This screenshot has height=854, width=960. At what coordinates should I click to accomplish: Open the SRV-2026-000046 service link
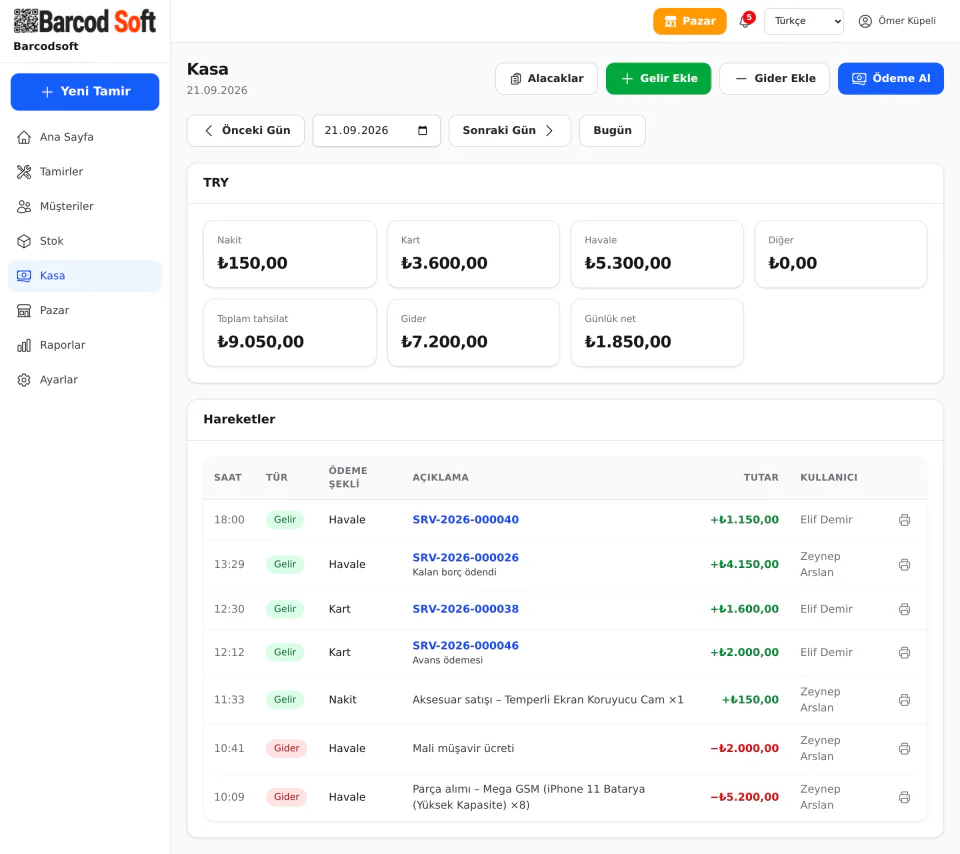465,646
